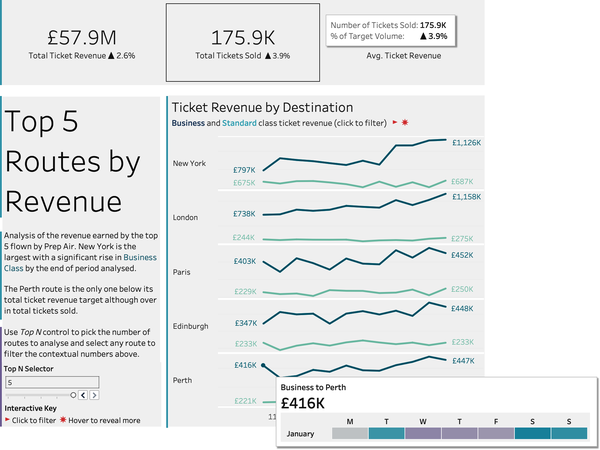Click New York Business £1,126K end label
Viewport: 600px width, 450px height.
pyautogui.click(x=466, y=142)
